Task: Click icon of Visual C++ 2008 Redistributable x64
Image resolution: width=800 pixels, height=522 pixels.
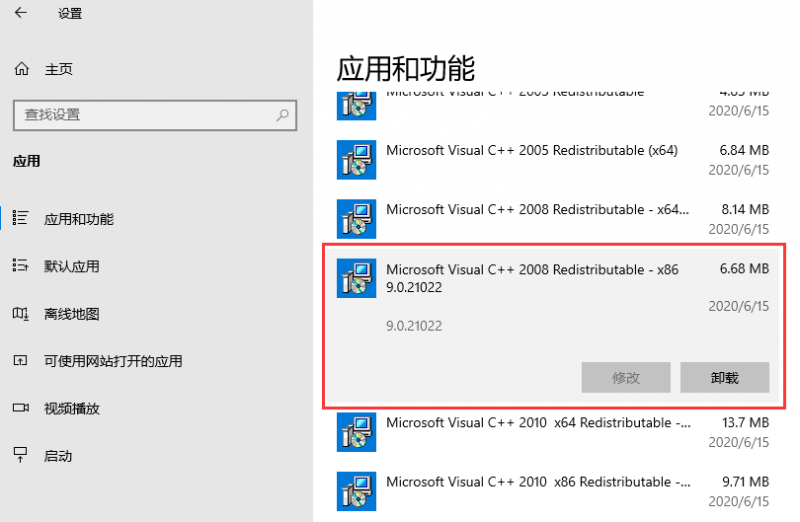Action: pyautogui.click(x=356, y=219)
